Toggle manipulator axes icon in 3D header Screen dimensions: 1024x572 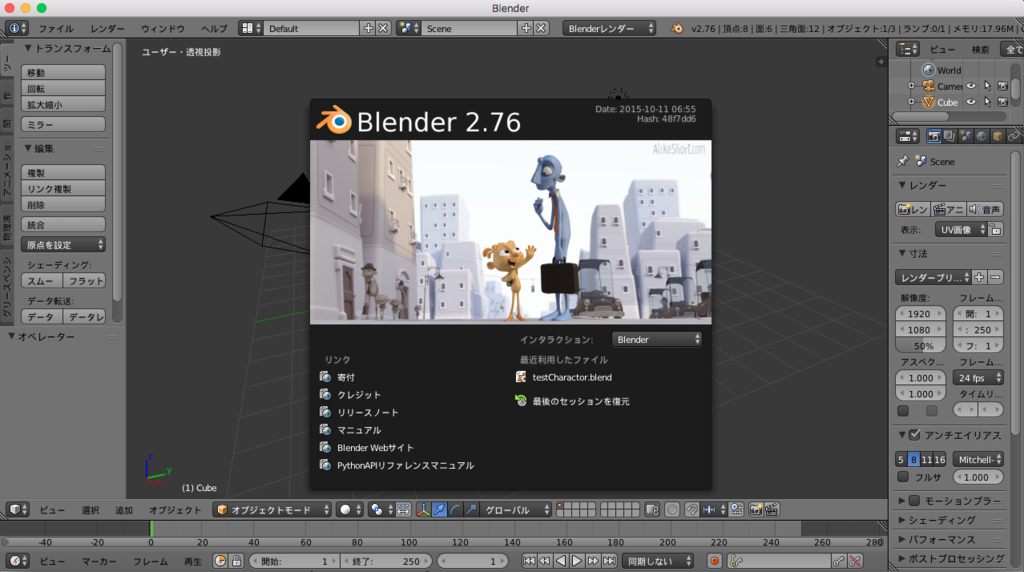click(x=423, y=510)
